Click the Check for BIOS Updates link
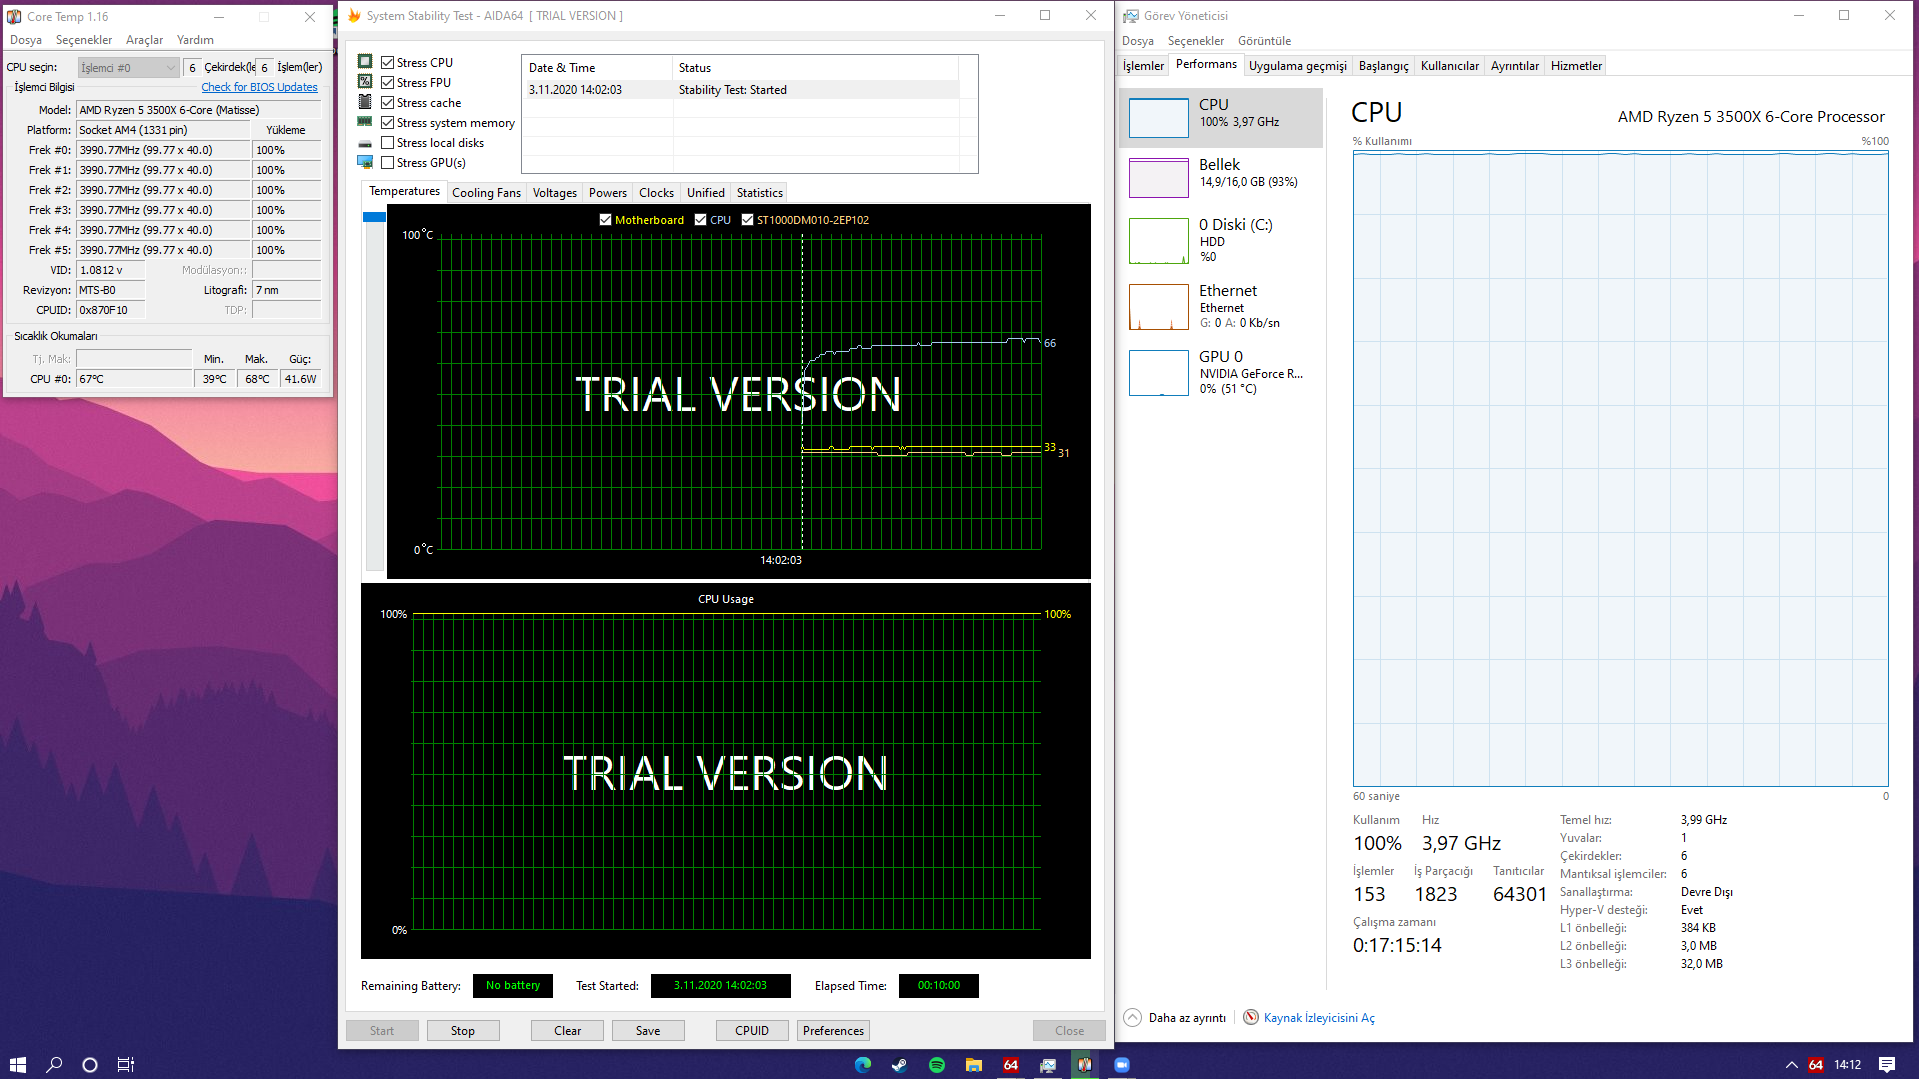Image resolution: width=1919 pixels, height=1079 pixels. [x=259, y=88]
